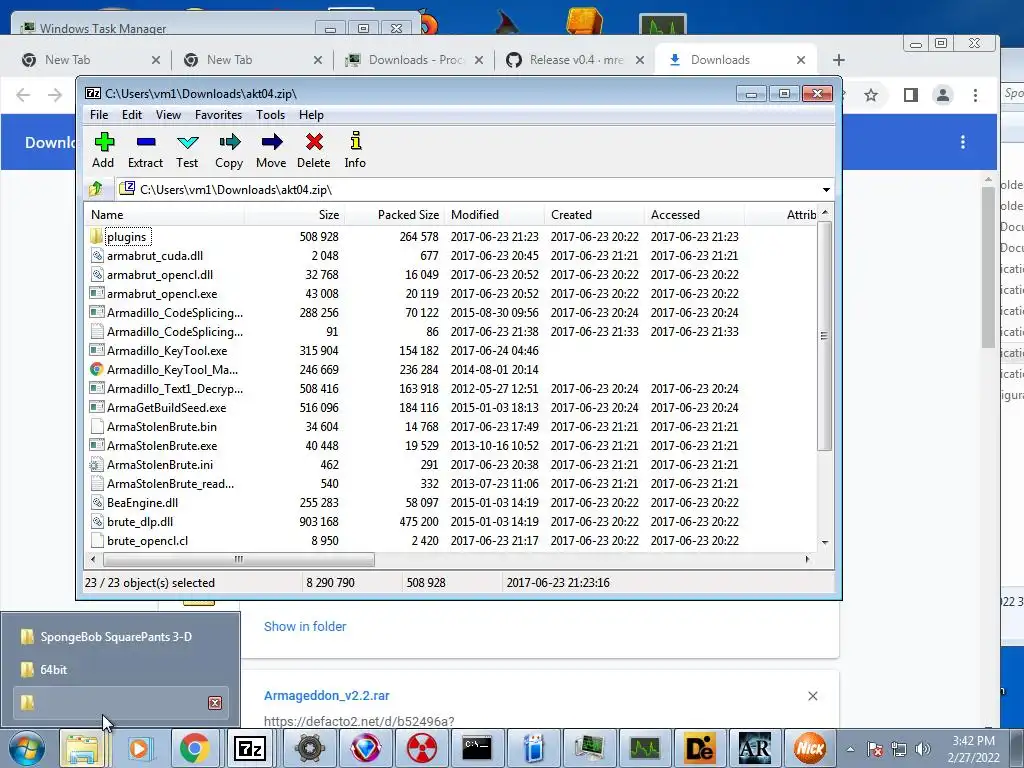Bookmark this page with the star icon
This screenshot has height=768, width=1024.
tap(871, 95)
